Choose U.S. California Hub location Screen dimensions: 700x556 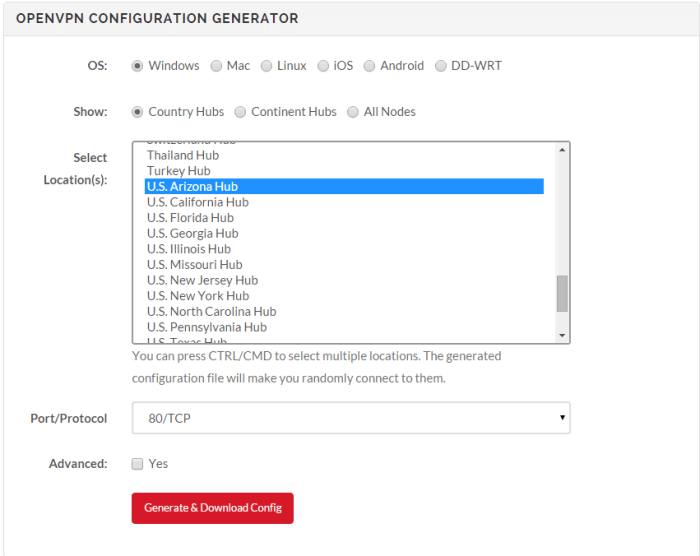tap(344, 202)
